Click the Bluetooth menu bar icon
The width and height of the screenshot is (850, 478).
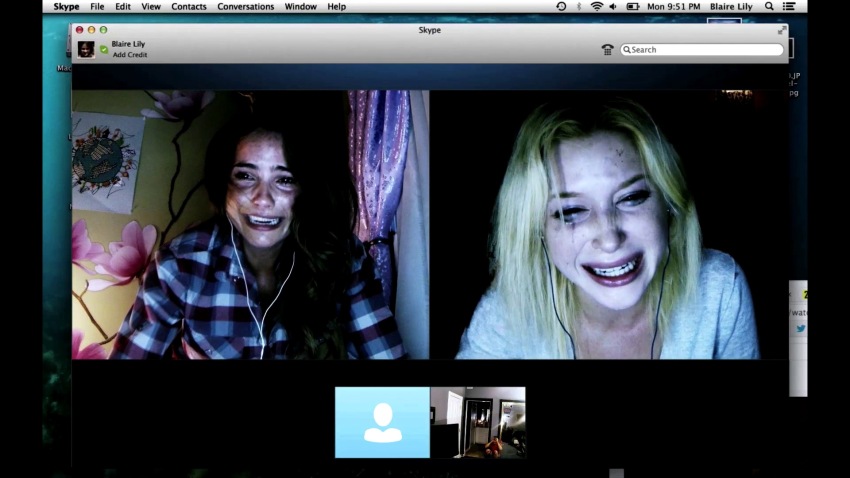[579, 7]
